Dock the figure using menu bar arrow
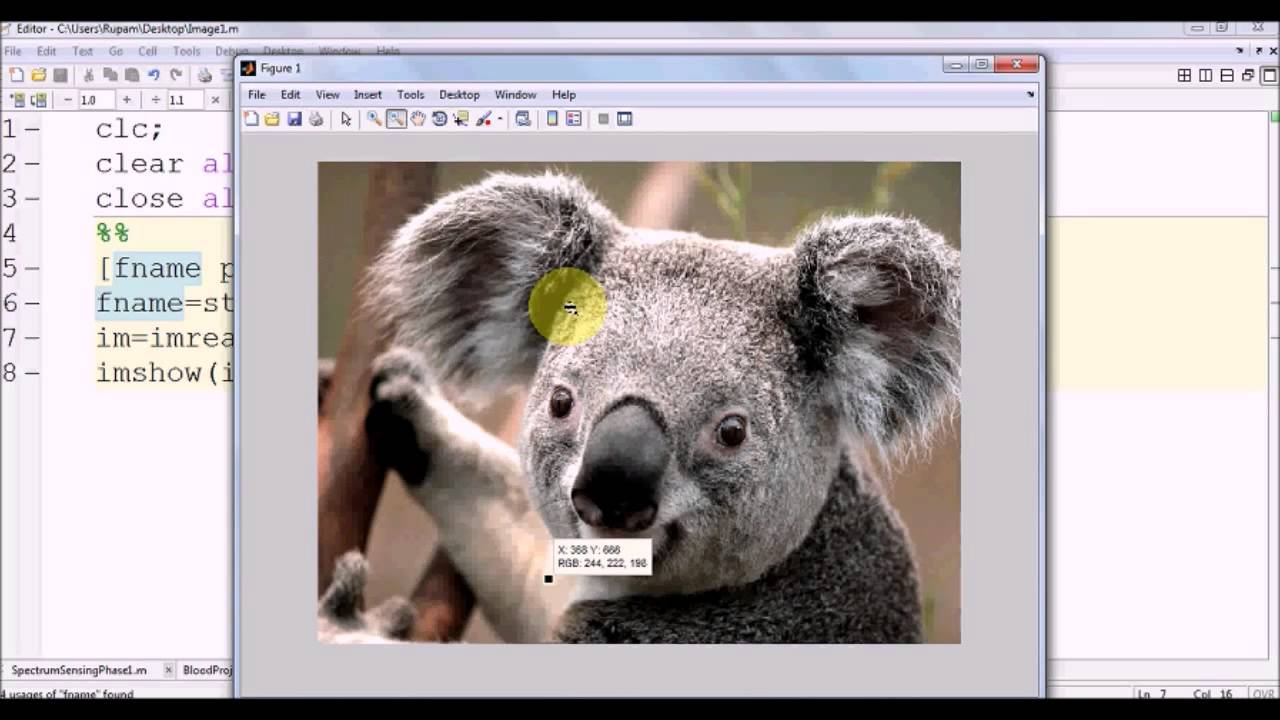This screenshot has height=720, width=1280. click(x=1030, y=94)
